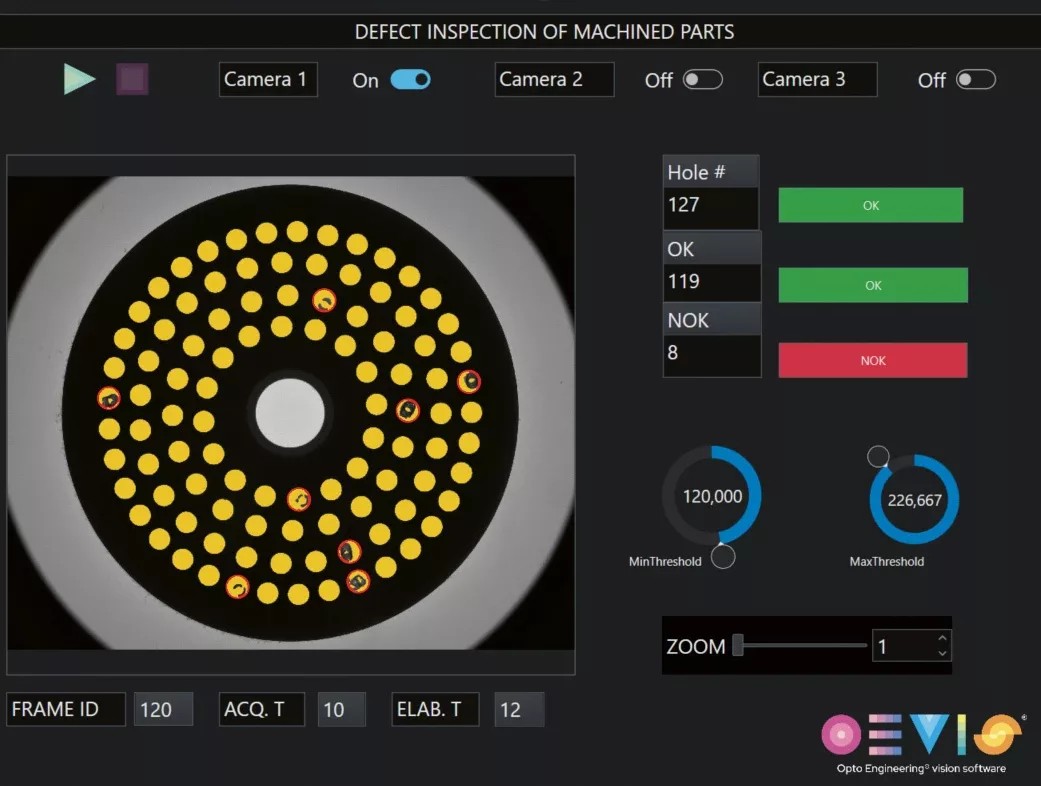
Task: Turn off the Camera 1 switch
Action: (x=410, y=80)
